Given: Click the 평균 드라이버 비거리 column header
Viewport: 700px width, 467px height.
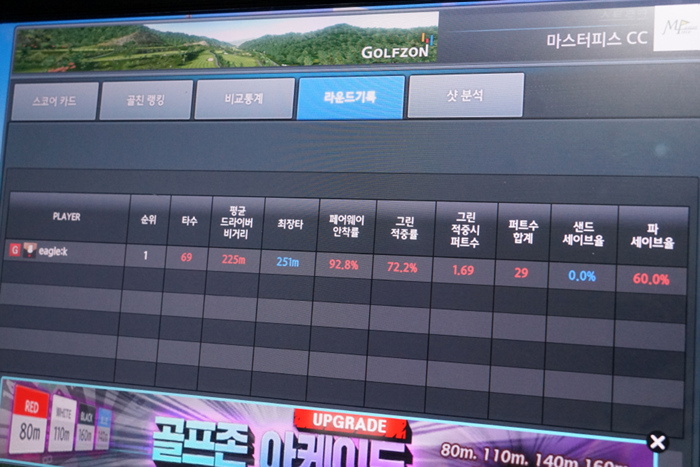Looking at the screenshot, I should pyautogui.click(x=237, y=222).
